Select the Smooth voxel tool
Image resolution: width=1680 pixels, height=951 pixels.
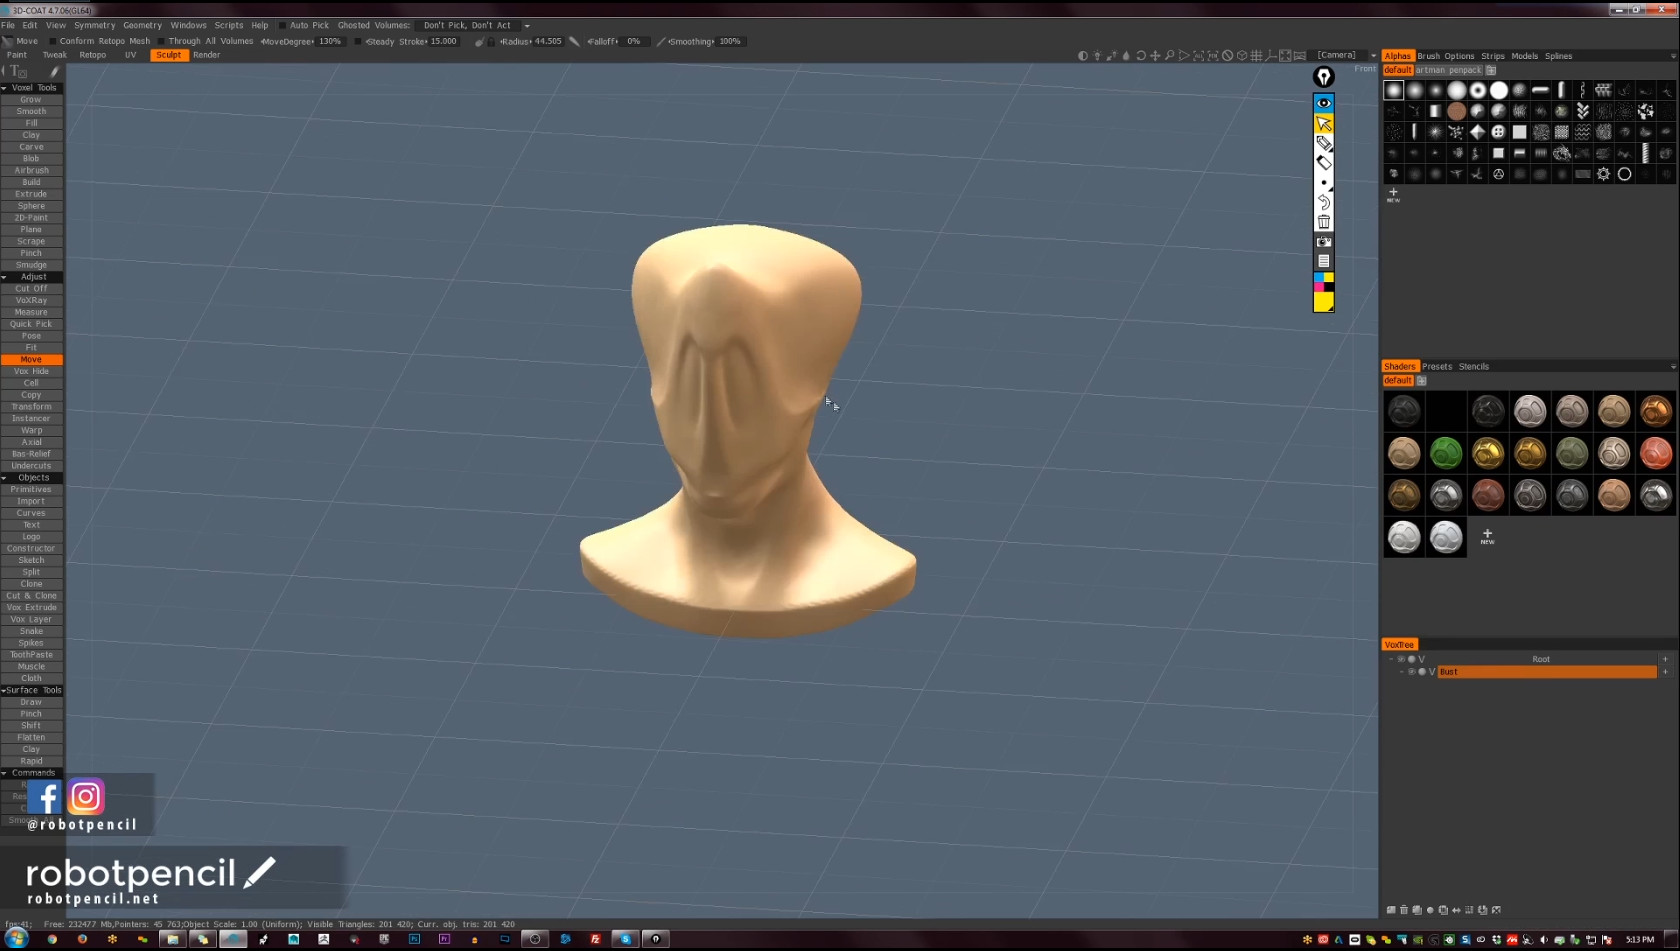[31, 112]
